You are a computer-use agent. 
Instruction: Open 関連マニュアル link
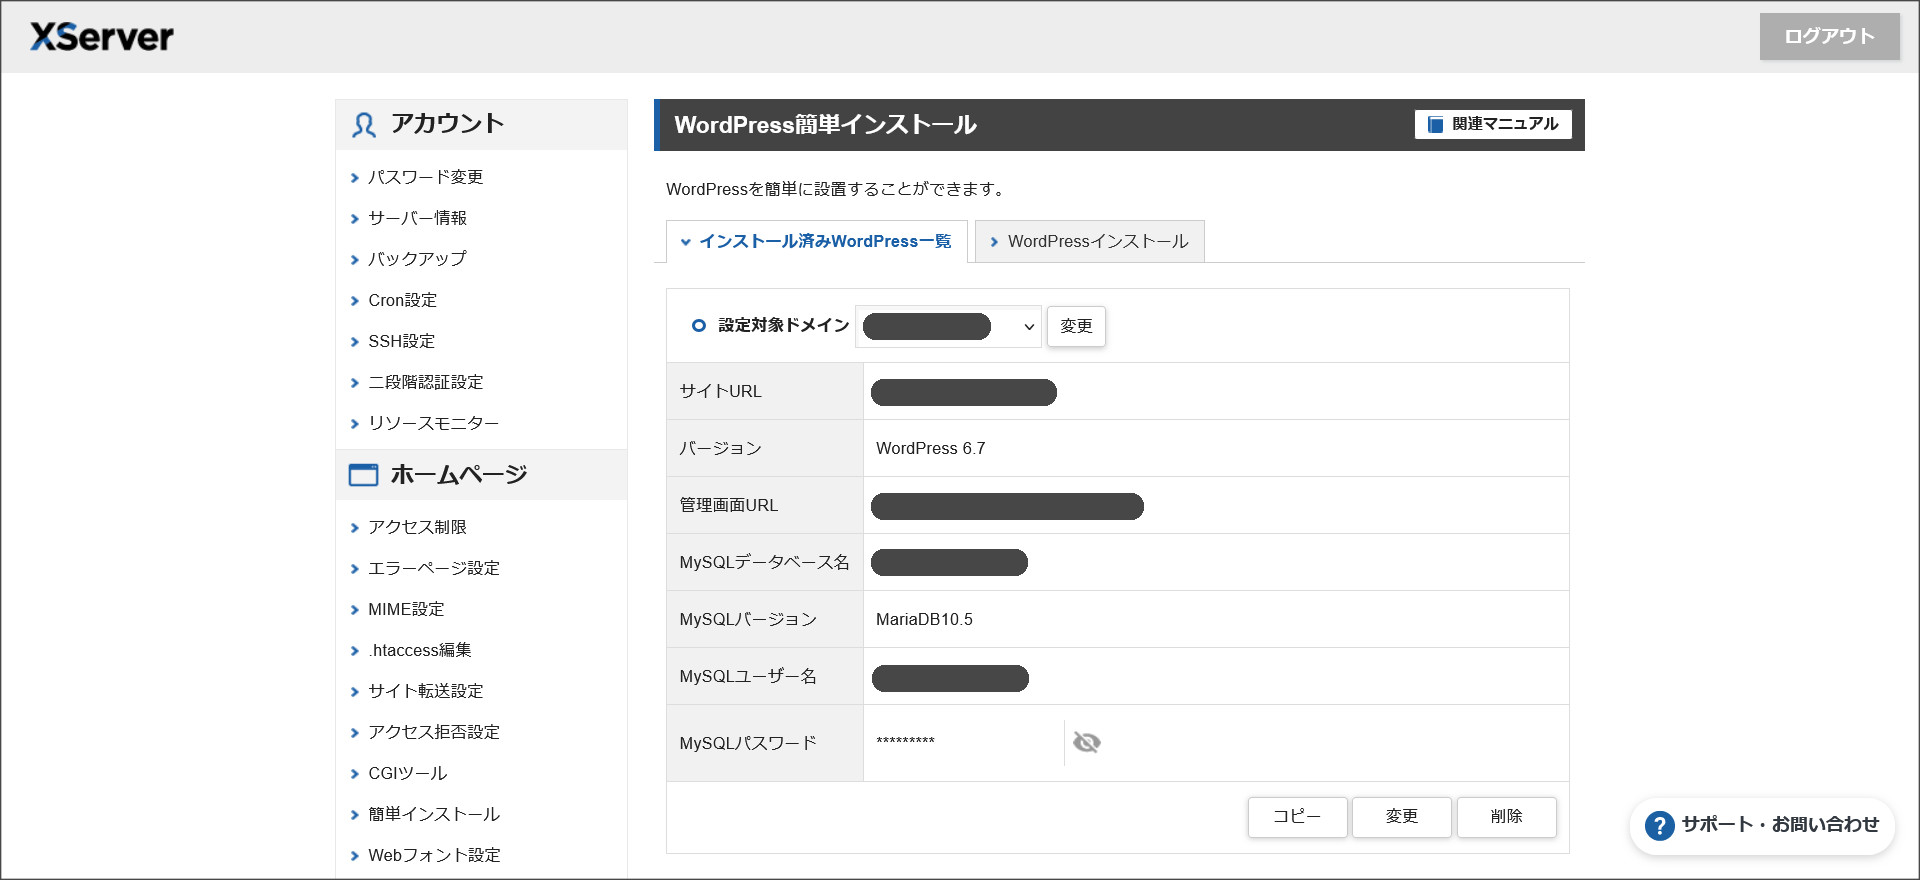point(1493,124)
